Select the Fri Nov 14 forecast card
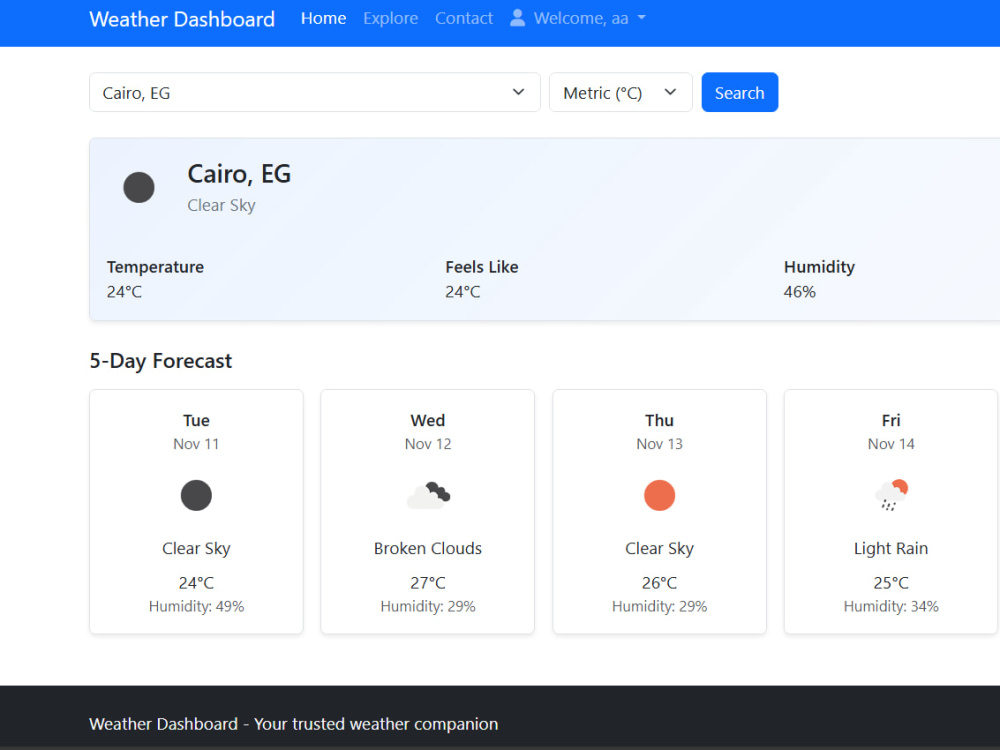 pos(891,511)
